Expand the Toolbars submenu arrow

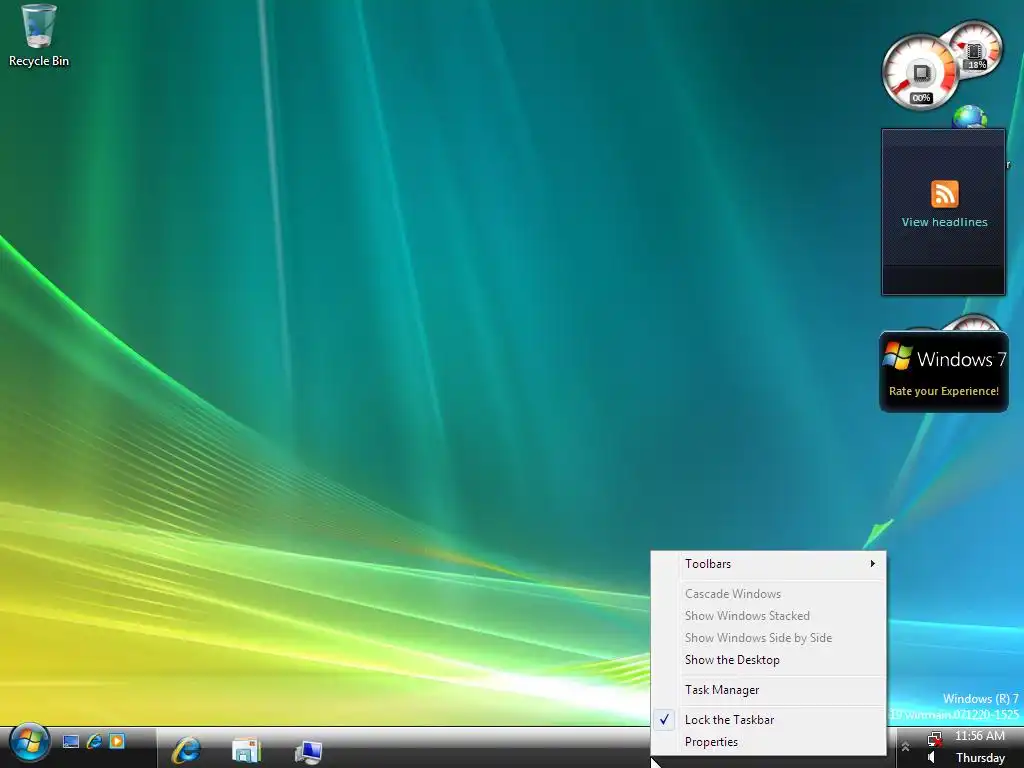tap(872, 564)
